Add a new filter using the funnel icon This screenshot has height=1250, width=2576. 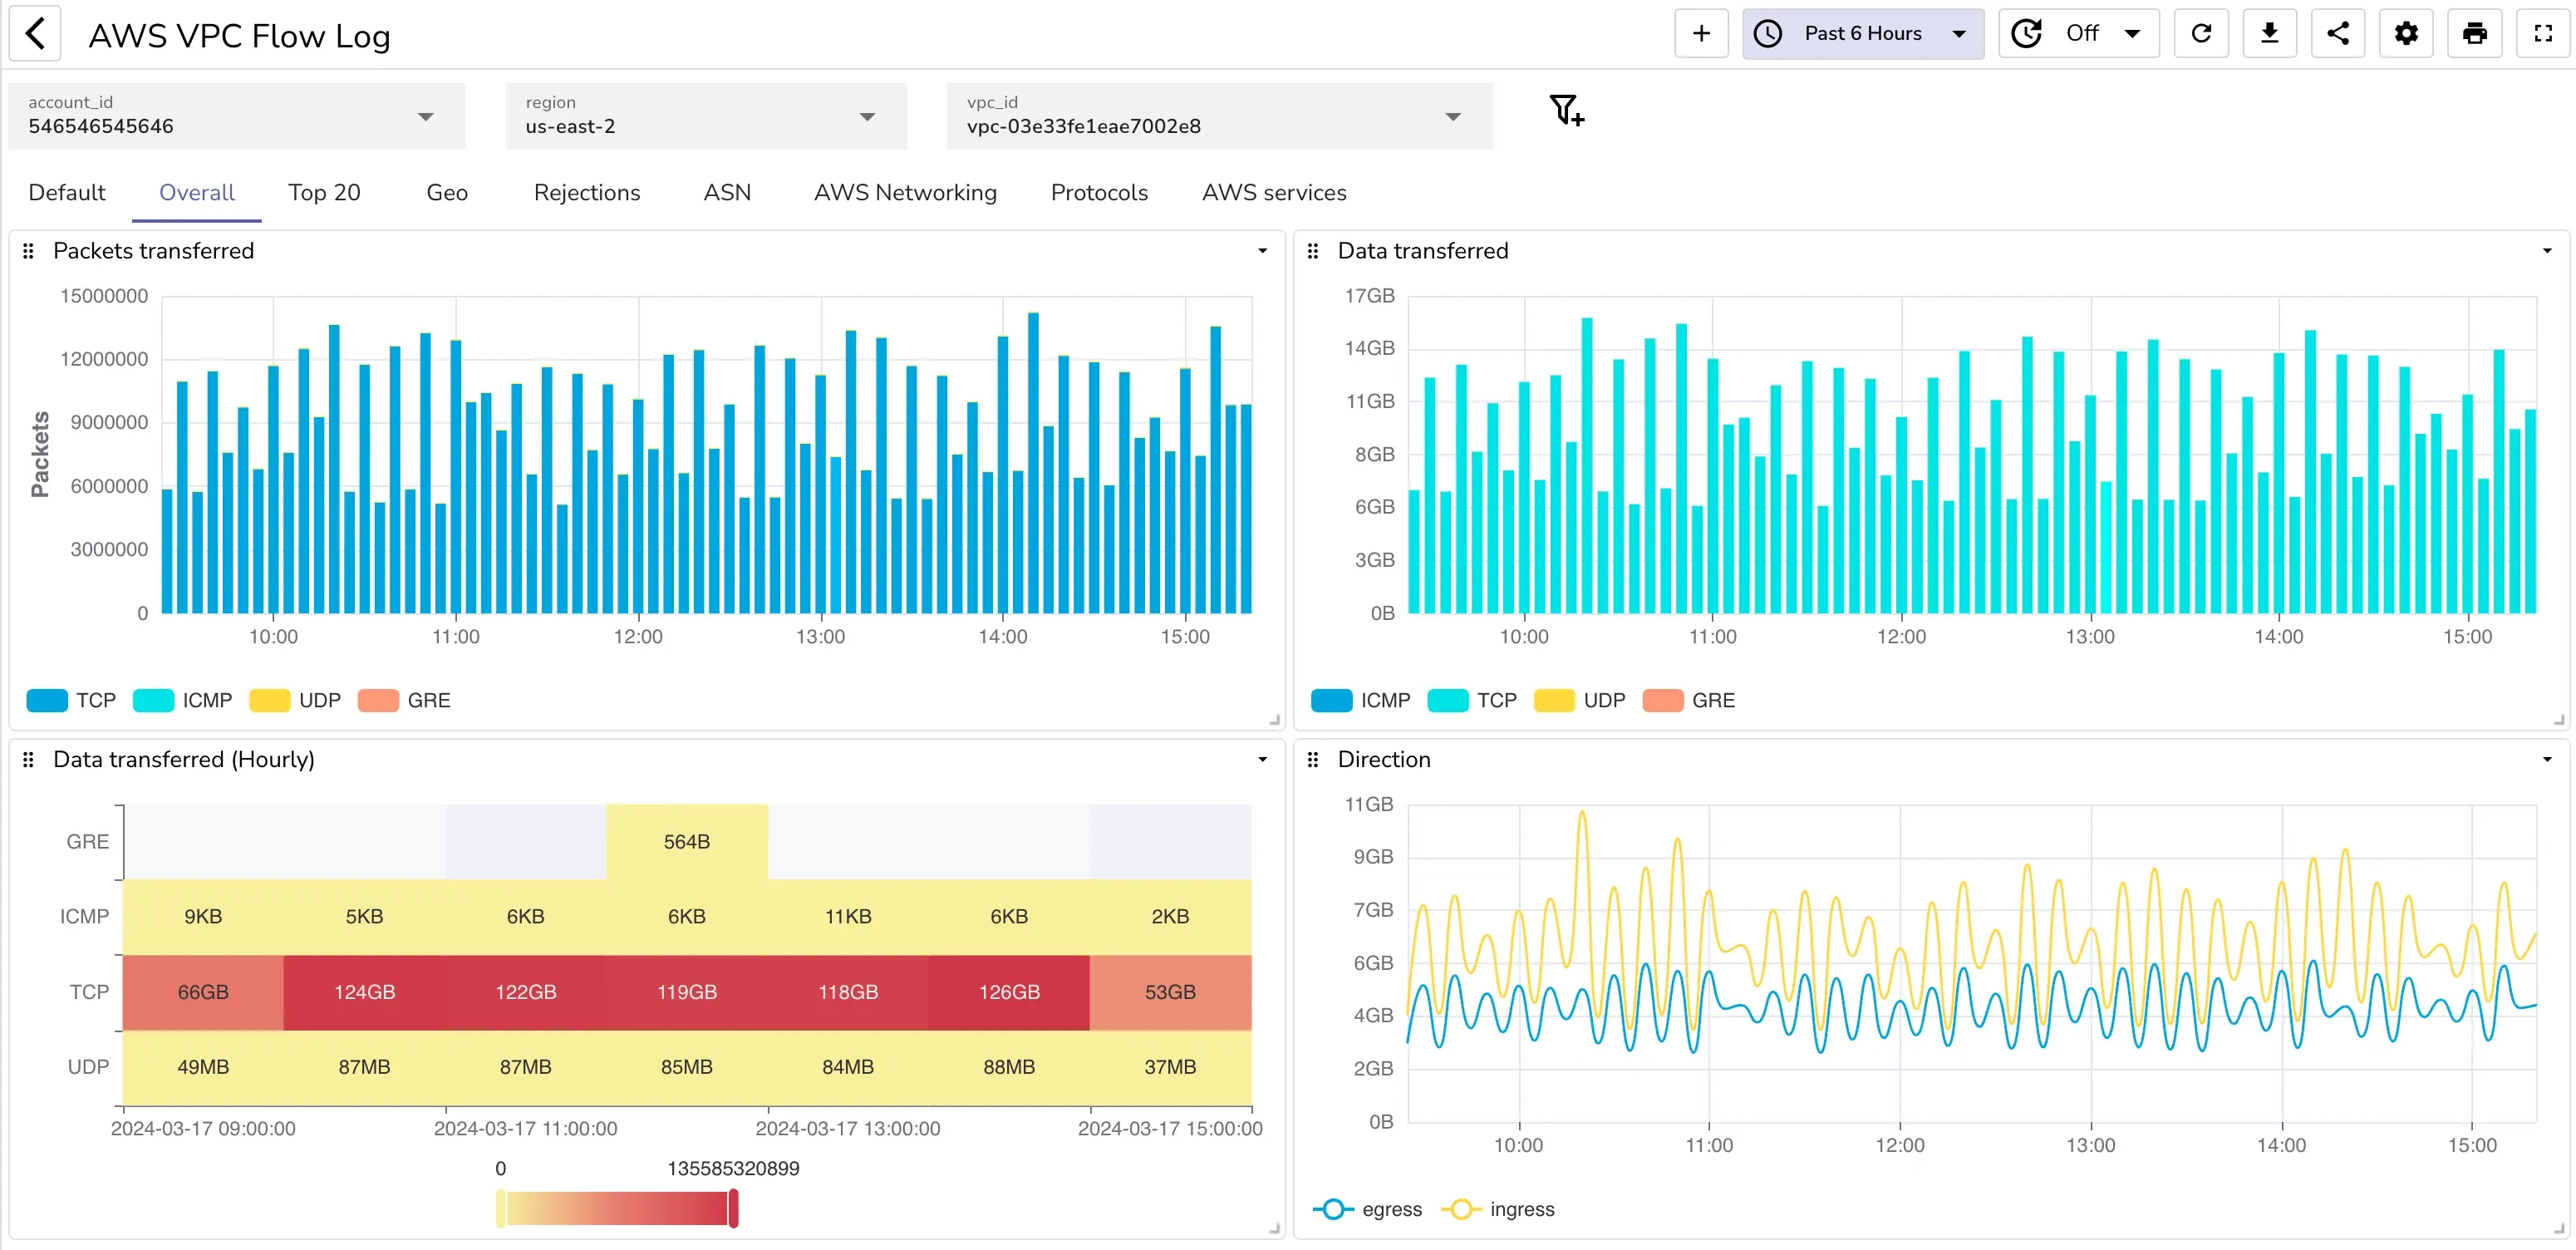tap(1565, 112)
